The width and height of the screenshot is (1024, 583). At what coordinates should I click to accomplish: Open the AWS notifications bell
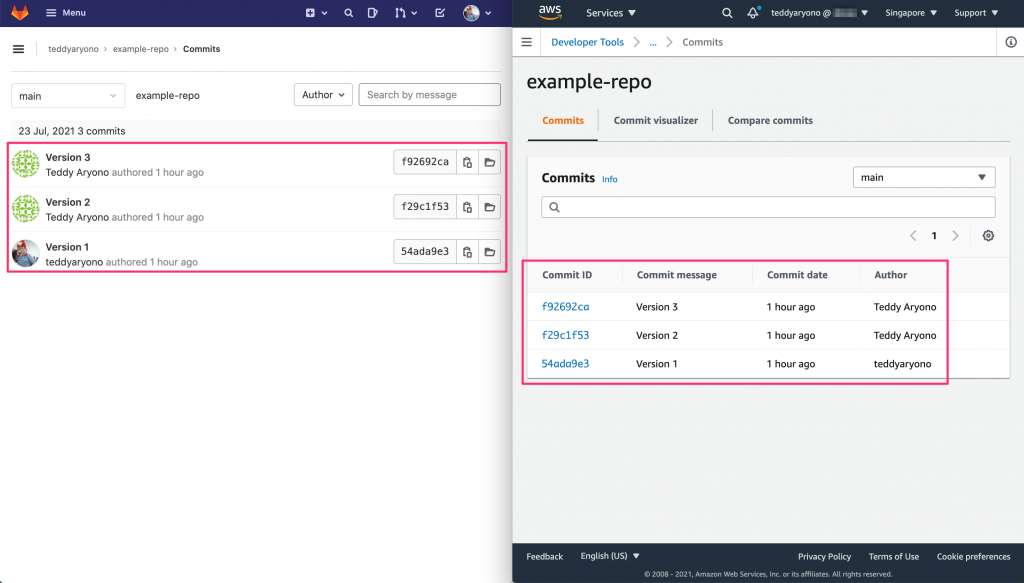tap(752, 13)
